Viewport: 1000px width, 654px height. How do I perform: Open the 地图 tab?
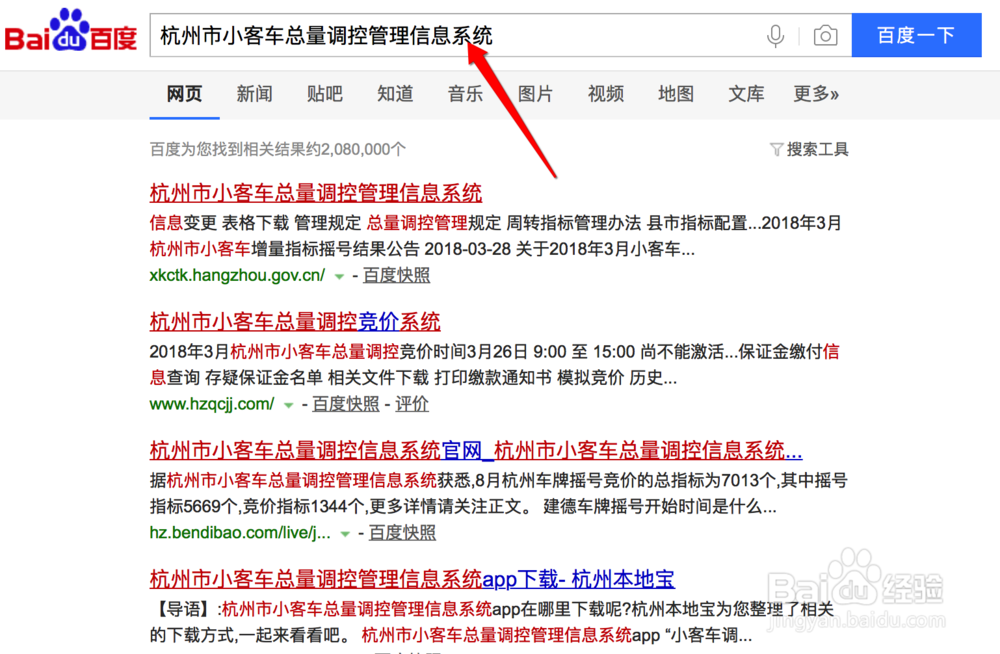coord(675,94)
